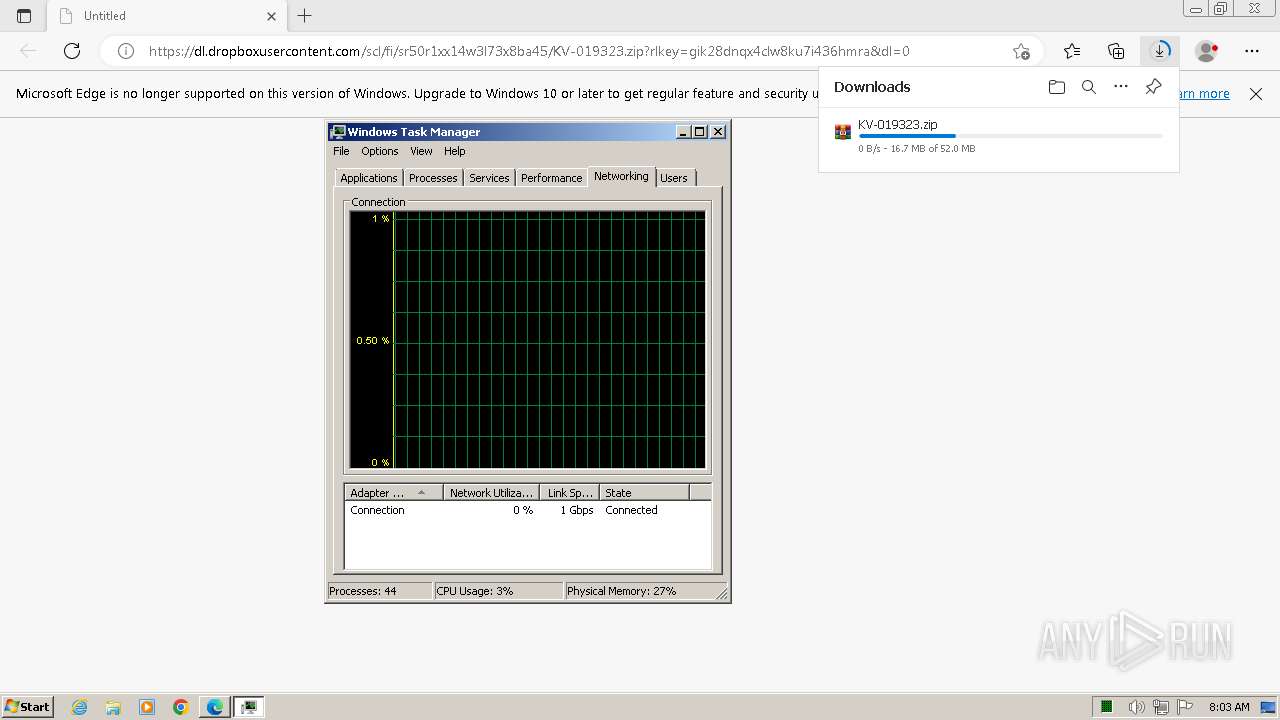This screenshot has width=1280, height=720.
Task: Open the Favorites list icon
Action: click(1072, 51)
